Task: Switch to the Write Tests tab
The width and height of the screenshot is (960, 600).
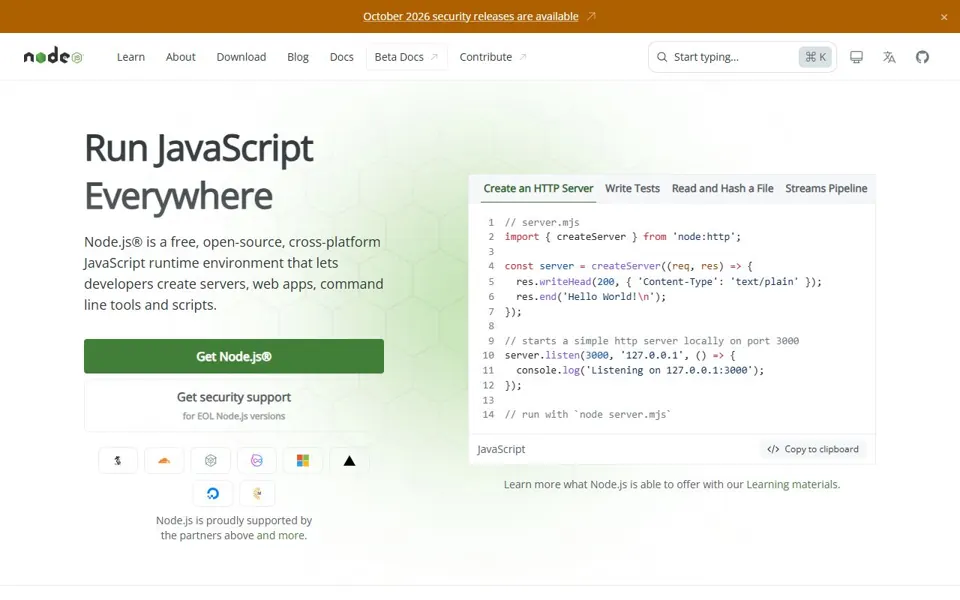Action: pyautogui.click(x=632, y=189)
